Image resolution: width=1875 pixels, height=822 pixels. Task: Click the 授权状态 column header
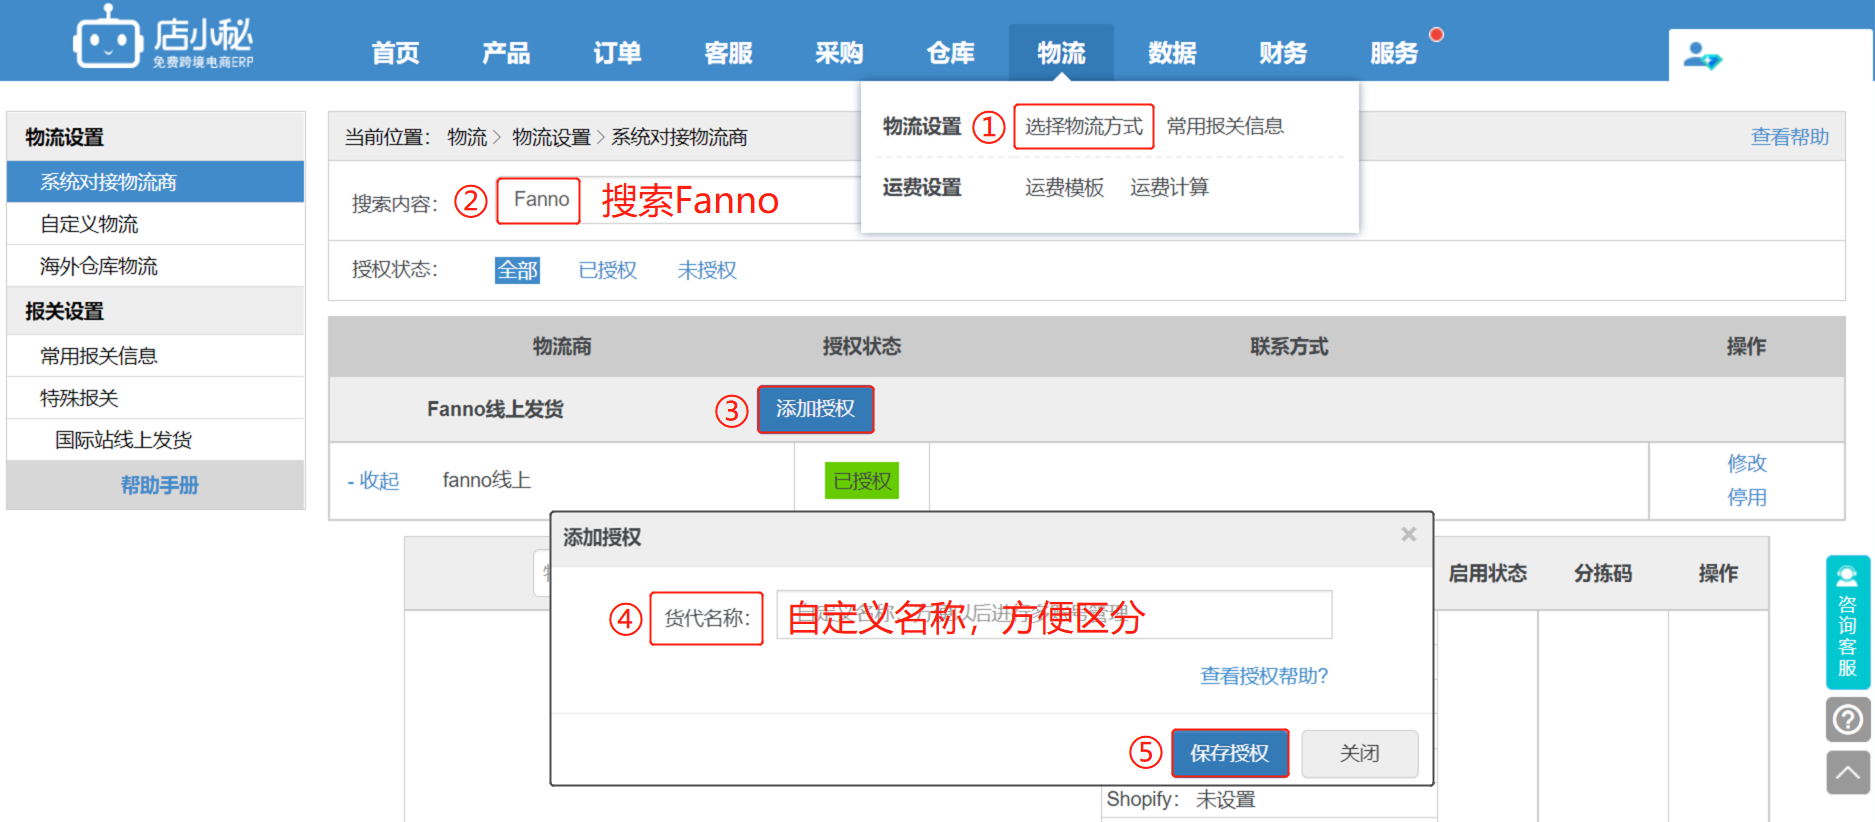tap(862, 347)
